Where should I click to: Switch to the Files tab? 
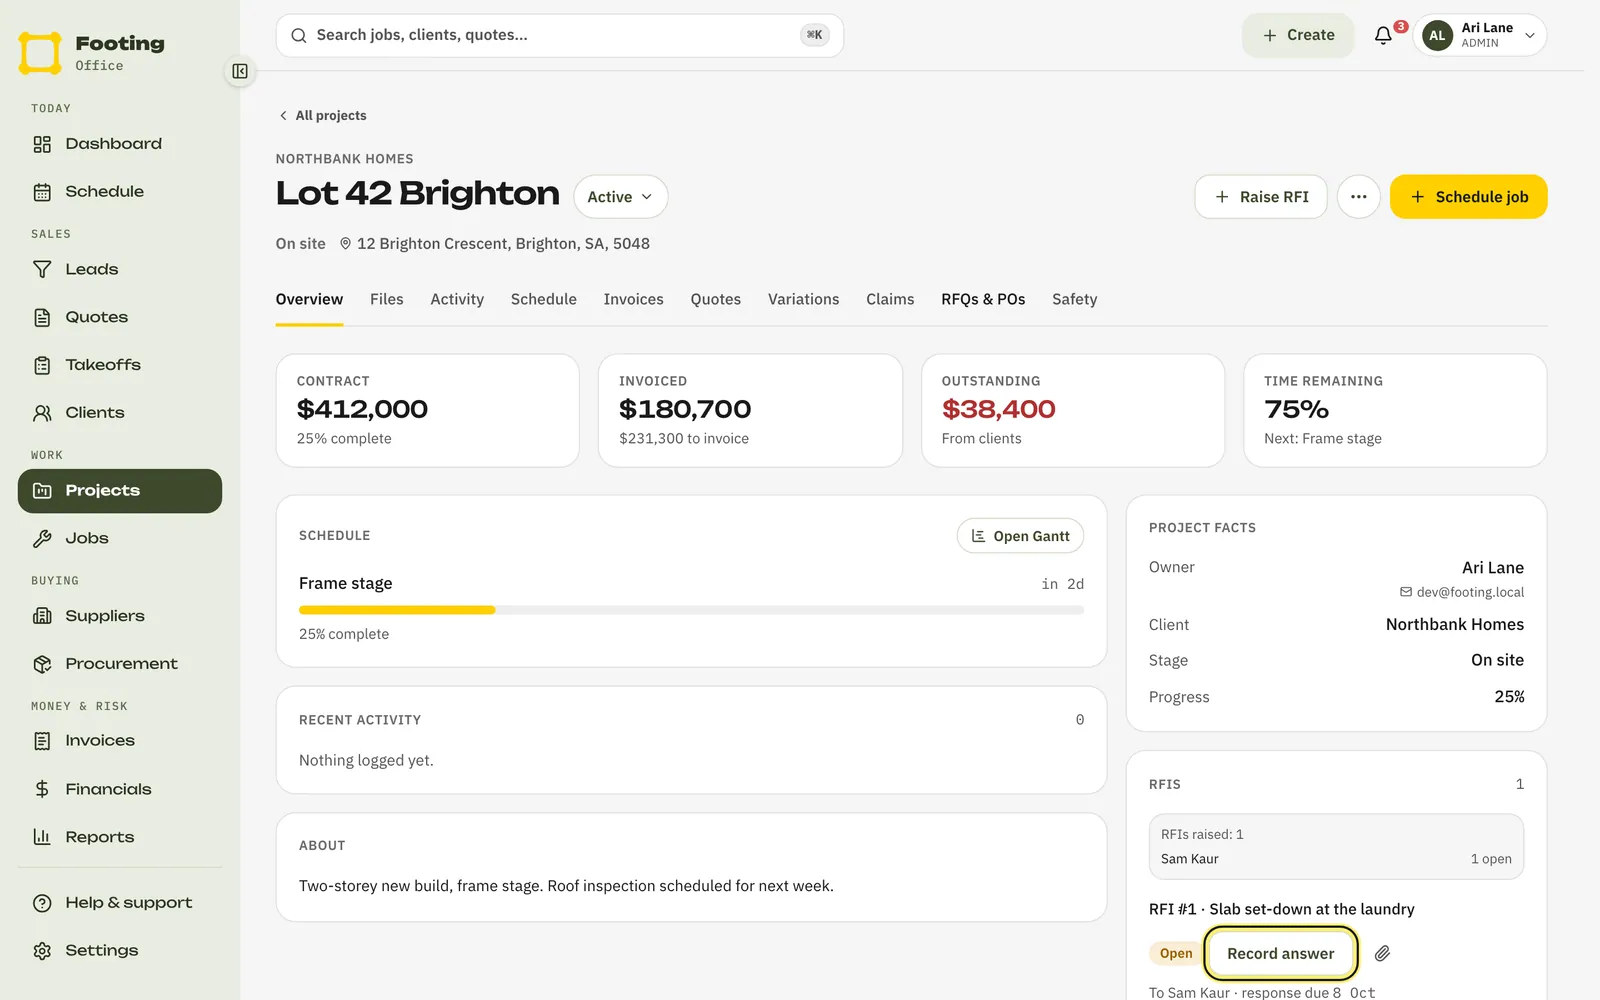(x=387, y=299)
